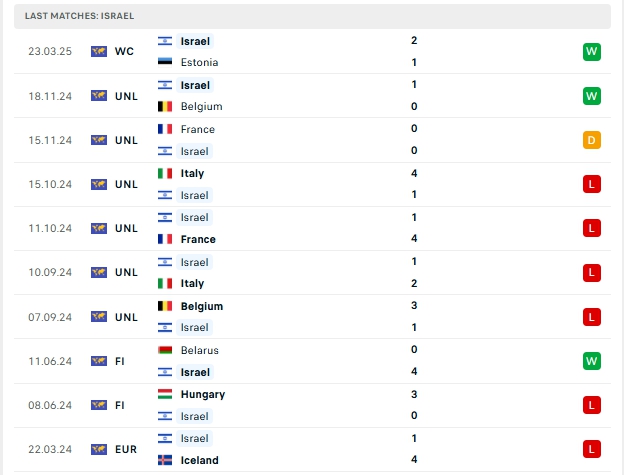
Task: Select France in the 11.10.24 match
Action: point(198,239)
